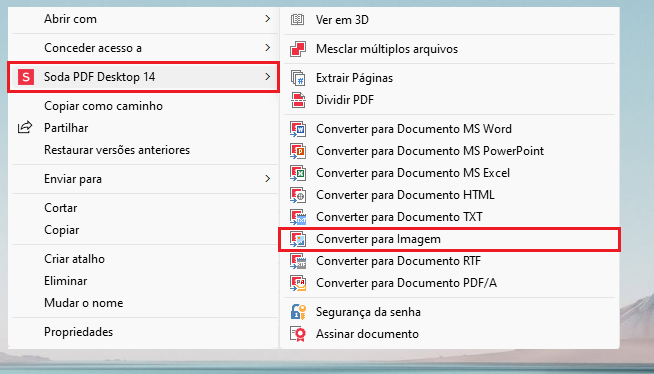This screenshot has width=654, height=374.
Task: Click the MS Excel conversion icon
Action: tap(298, 173)
